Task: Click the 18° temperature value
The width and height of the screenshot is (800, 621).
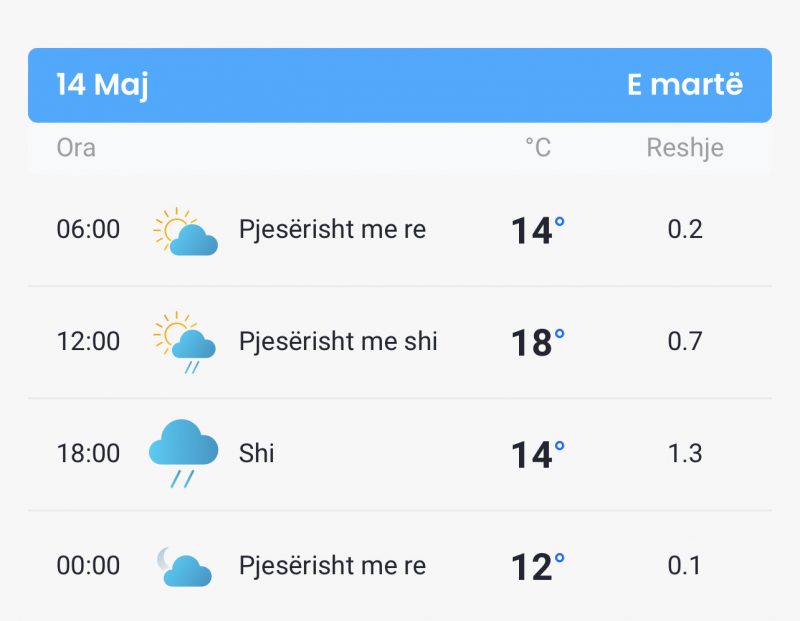Action: 538,342
